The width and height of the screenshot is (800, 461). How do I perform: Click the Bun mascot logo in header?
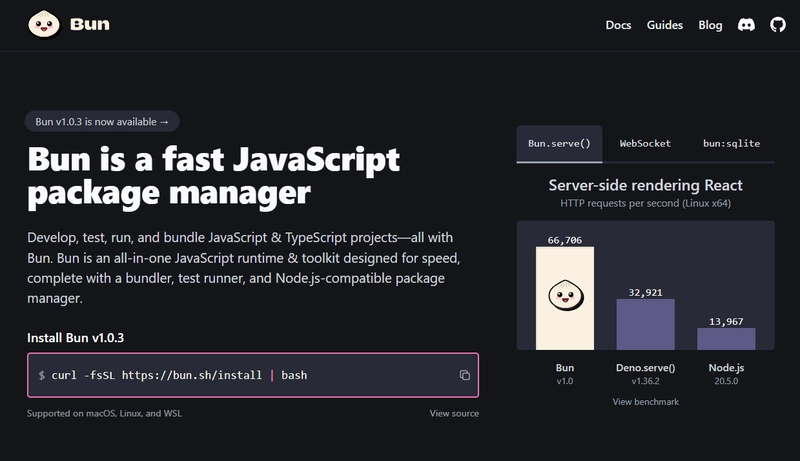[44, 24]
